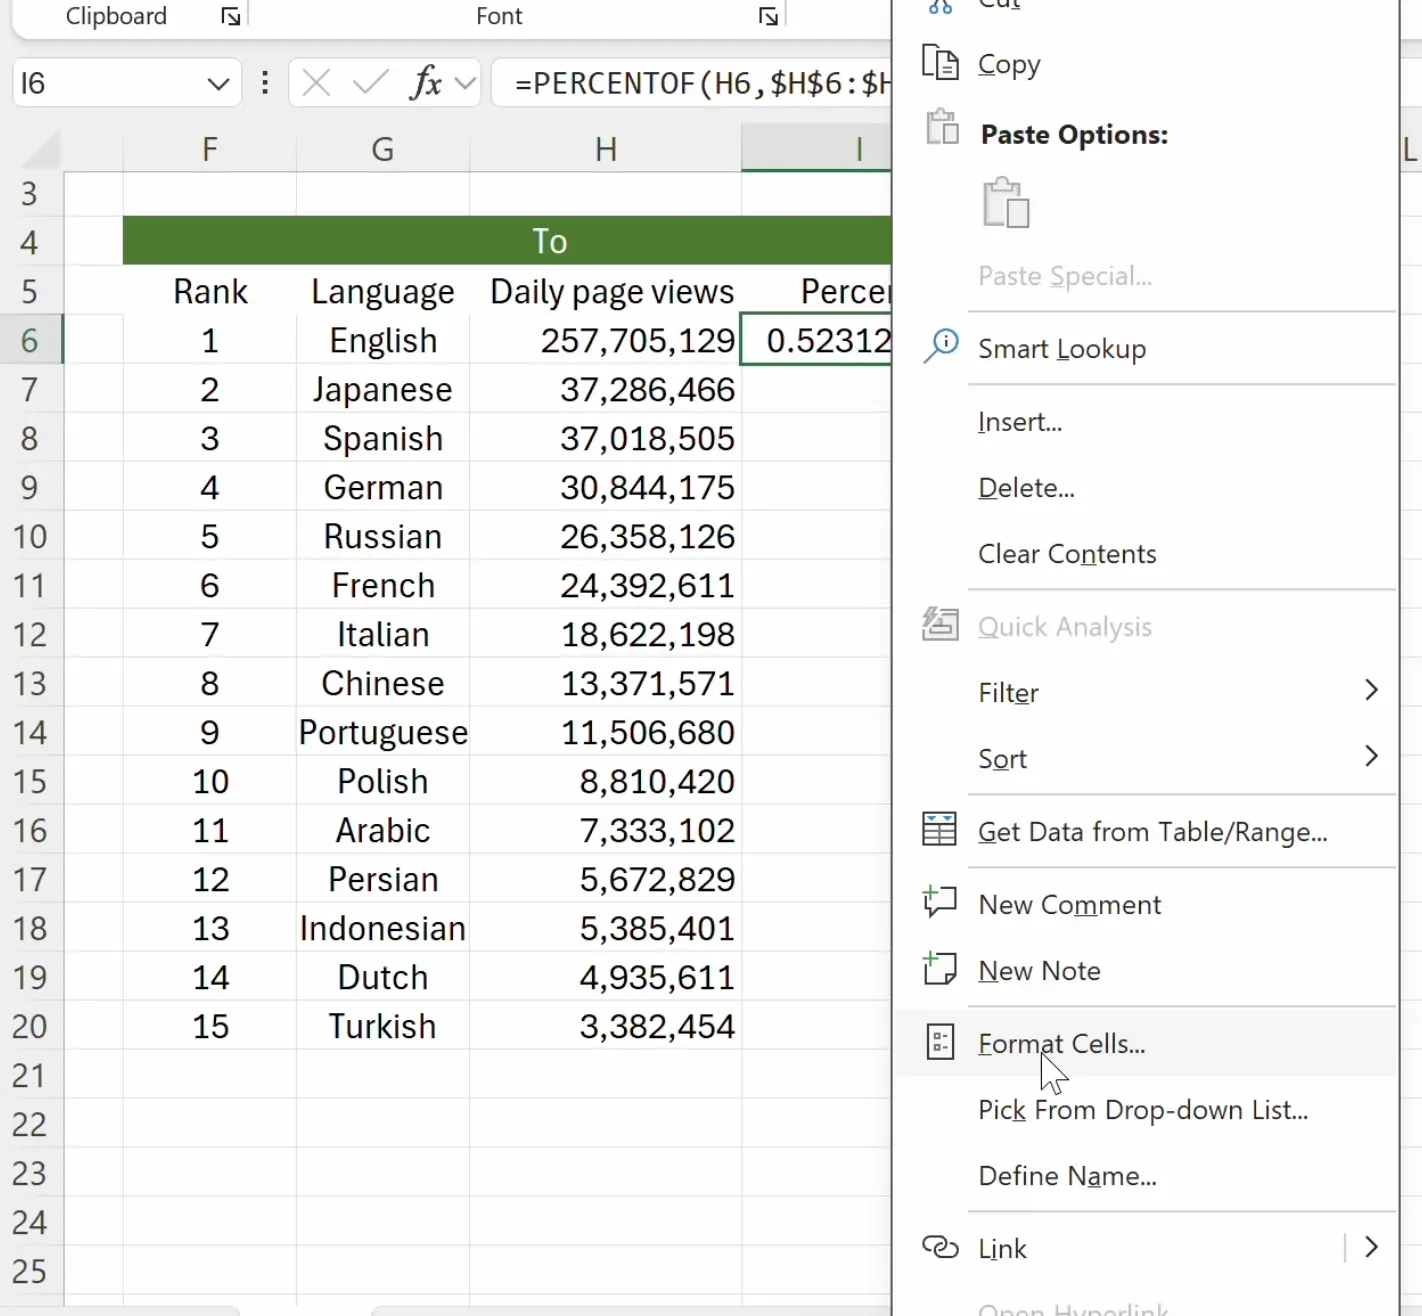1422x1316 pixels.
Task: Click the Link chain icon
Action: (940, 1247)
